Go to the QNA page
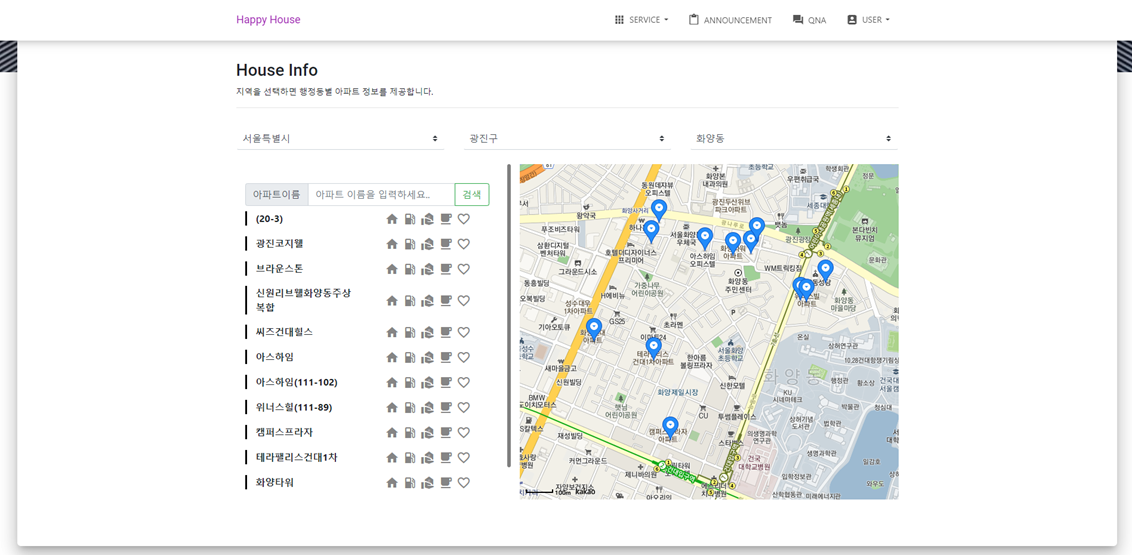Image resolution: width=1132 pixels, height=555 pixels. coord(809,20)
